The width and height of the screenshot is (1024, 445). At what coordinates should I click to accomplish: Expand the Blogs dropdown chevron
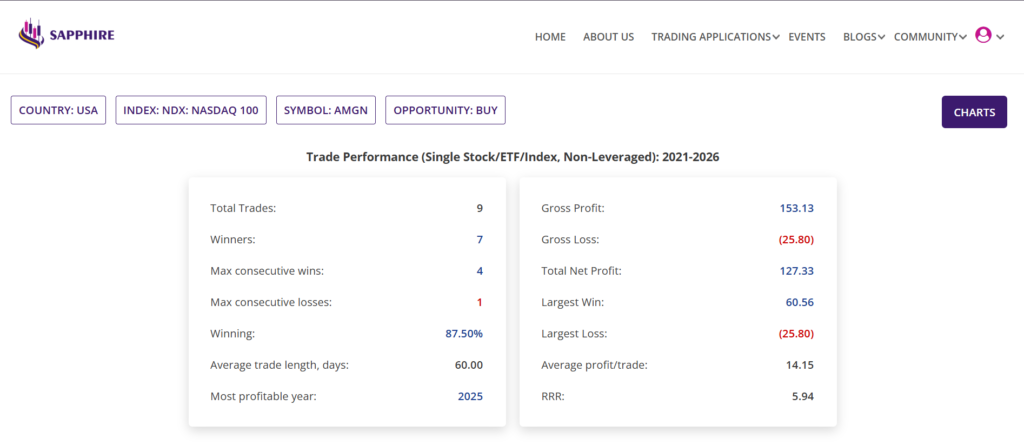click(881, 37)
